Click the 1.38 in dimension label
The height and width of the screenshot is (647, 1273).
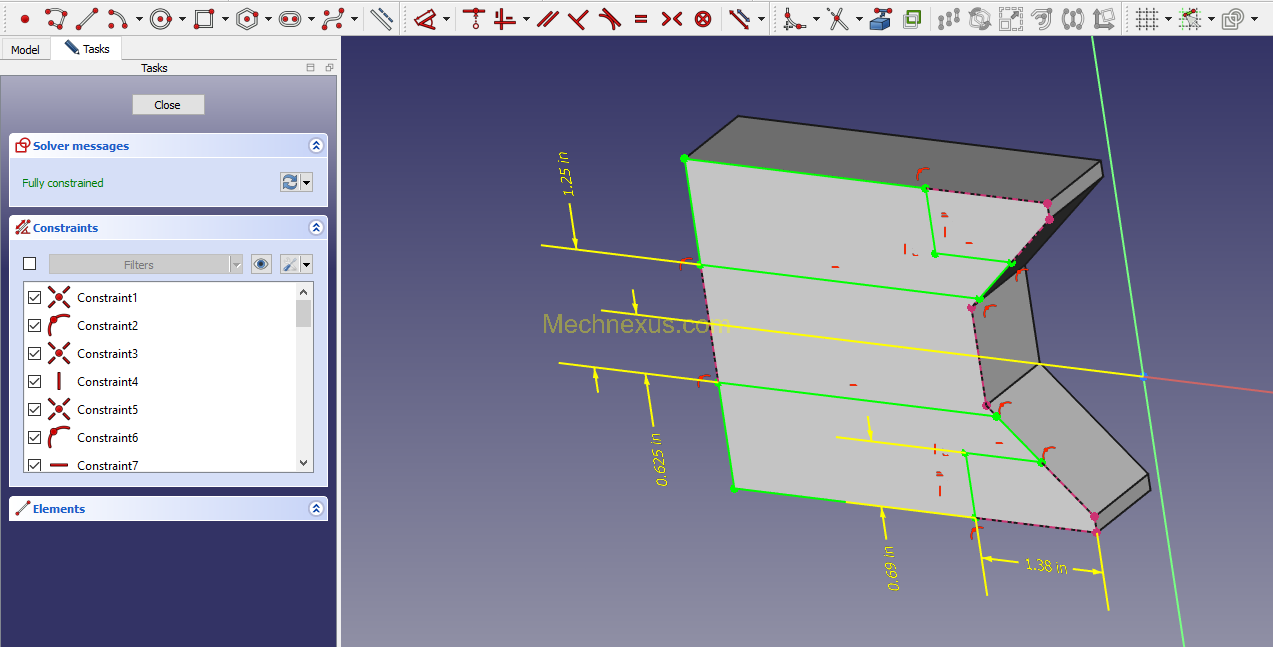1046,566
